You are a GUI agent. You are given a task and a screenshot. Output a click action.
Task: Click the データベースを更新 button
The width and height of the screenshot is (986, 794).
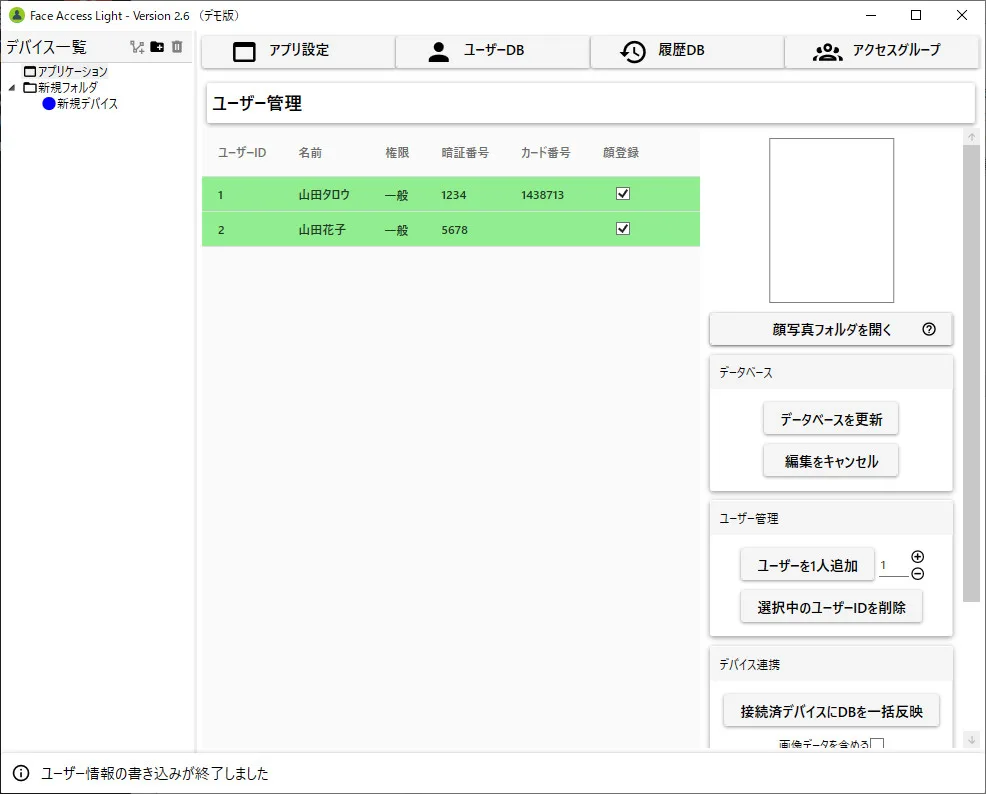coord(830,420)
